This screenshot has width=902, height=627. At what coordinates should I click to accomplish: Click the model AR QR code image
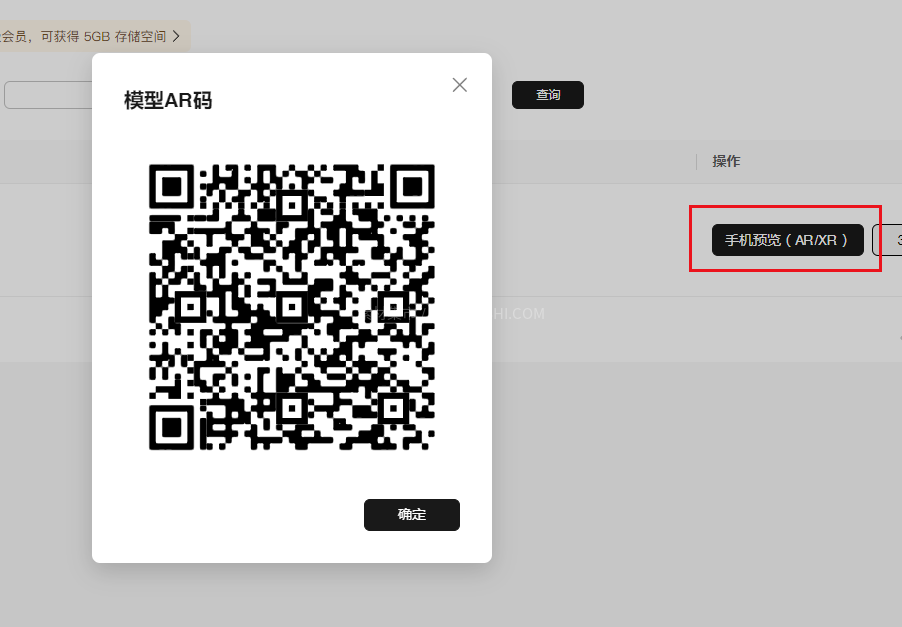pos(292,307)
